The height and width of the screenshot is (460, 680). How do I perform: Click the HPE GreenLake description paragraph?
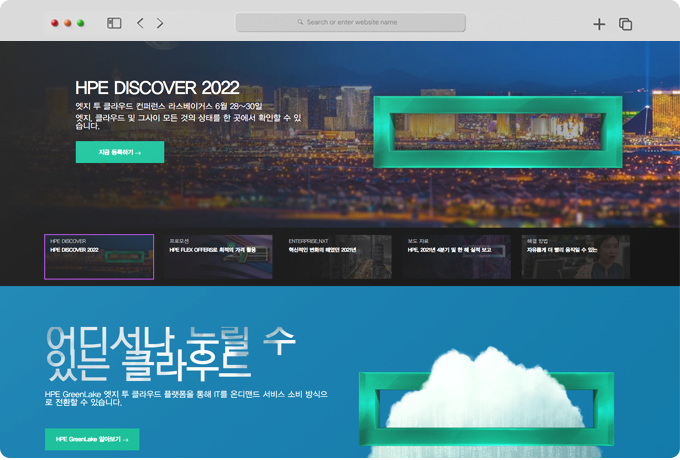tap(186, 398)
